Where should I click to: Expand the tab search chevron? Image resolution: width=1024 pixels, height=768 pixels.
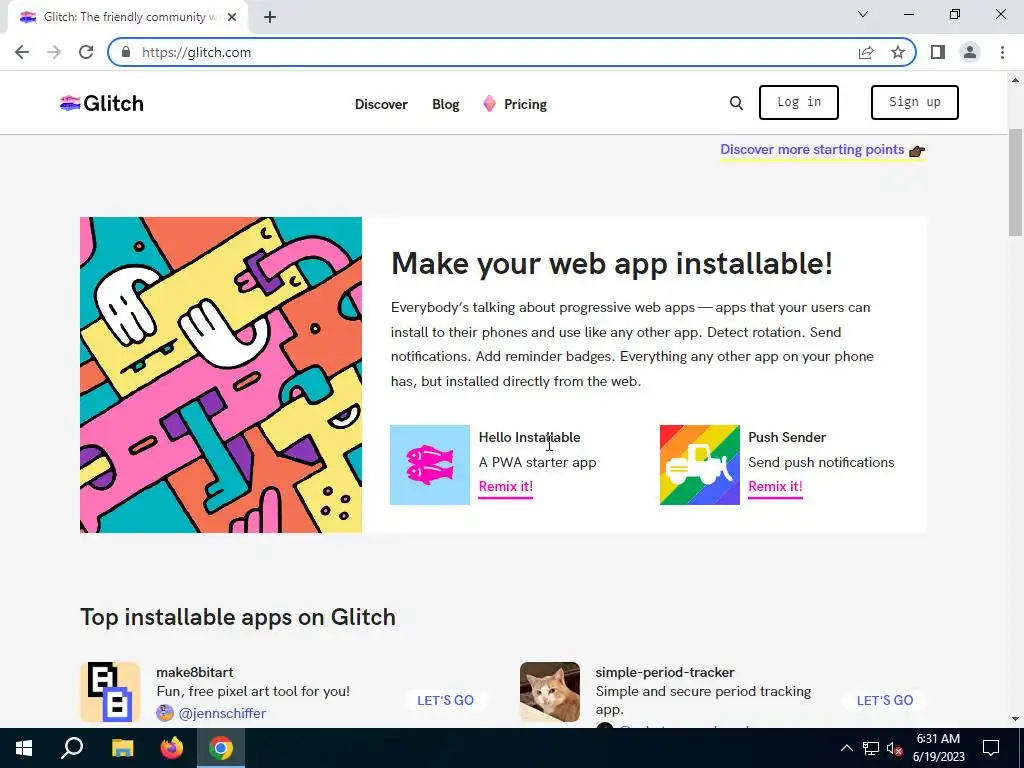tap(863, 14)
